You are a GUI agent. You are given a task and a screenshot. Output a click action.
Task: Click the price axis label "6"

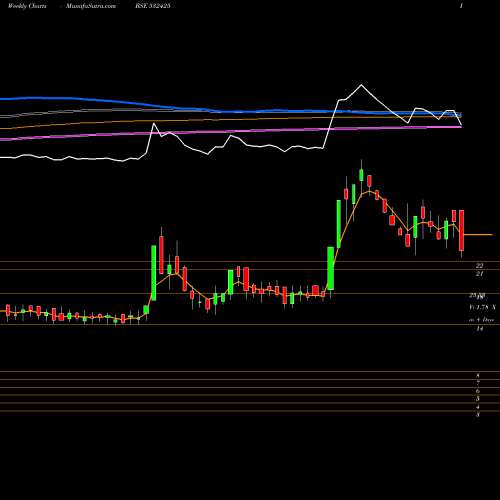click(478, 391)
